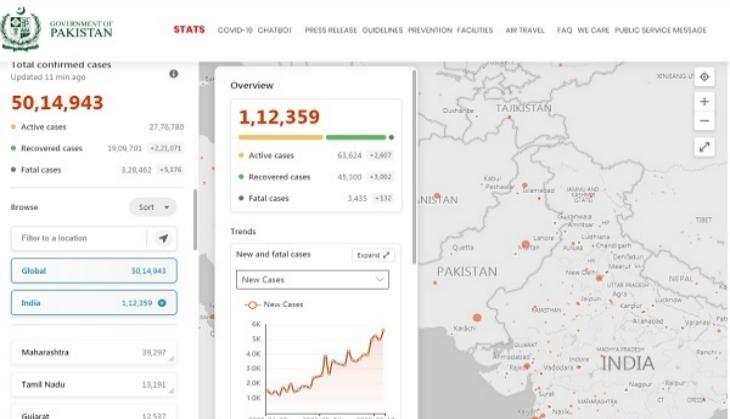
Task: Select the India row
Action: 94,303
